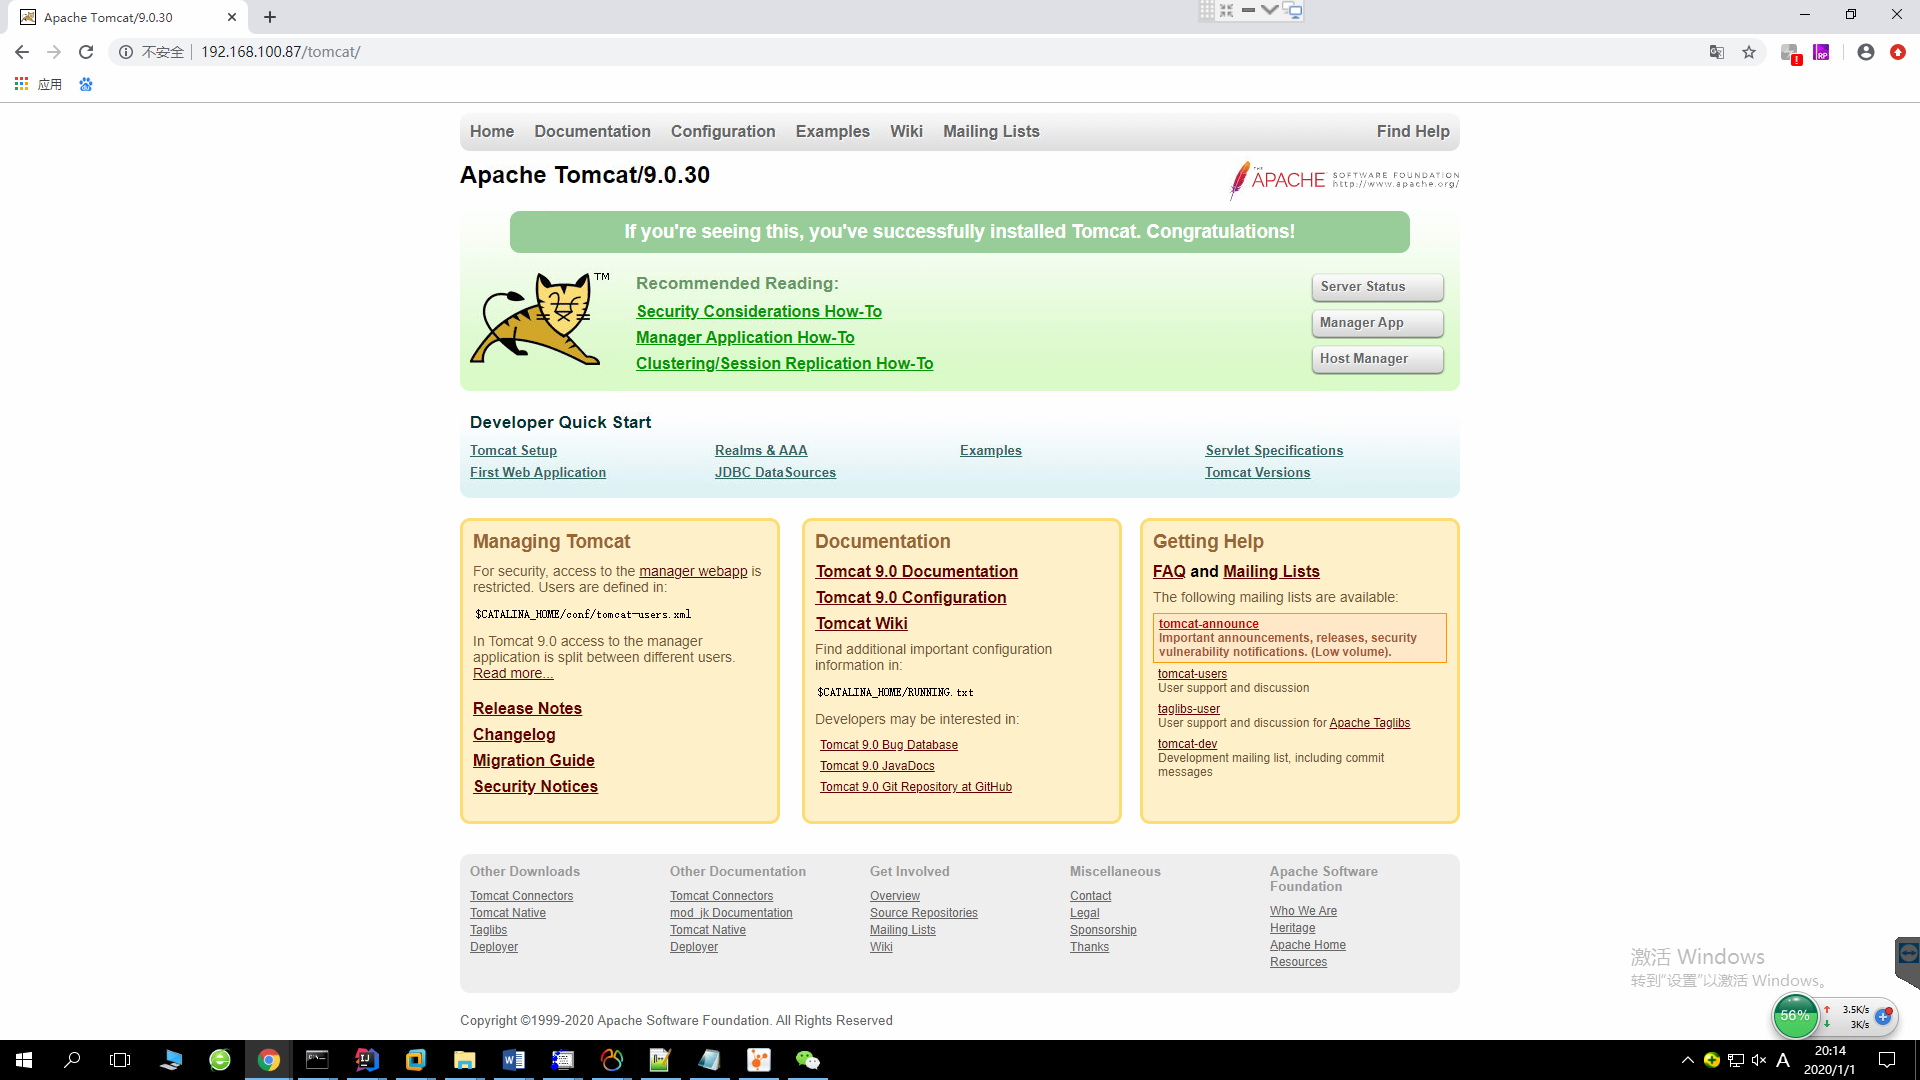Image resolution: width=1920 pixels, height=1080 pixels.
Task: Click the browser refresh icon
Action: [84, 51]
